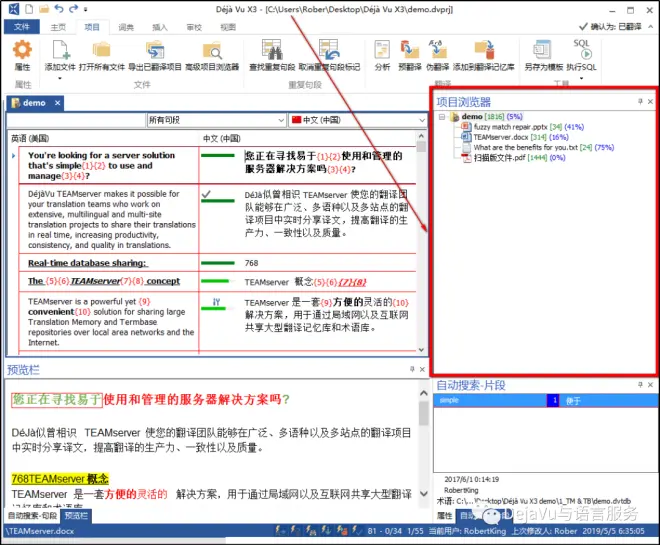
Task: Click the open folder quick access icon
Action: 44,8
